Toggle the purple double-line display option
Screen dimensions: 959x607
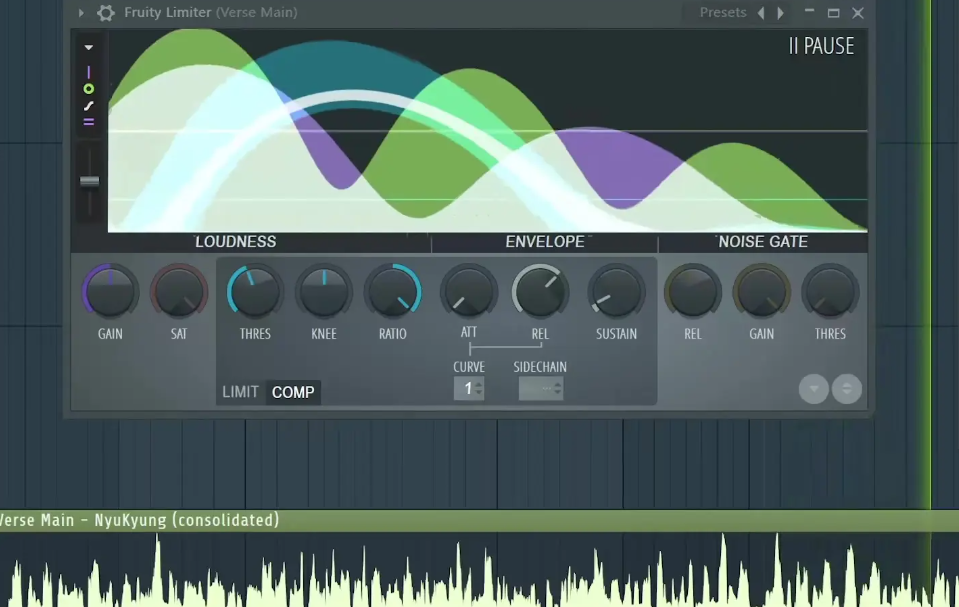pyautogui.click(x=89, y=122)
